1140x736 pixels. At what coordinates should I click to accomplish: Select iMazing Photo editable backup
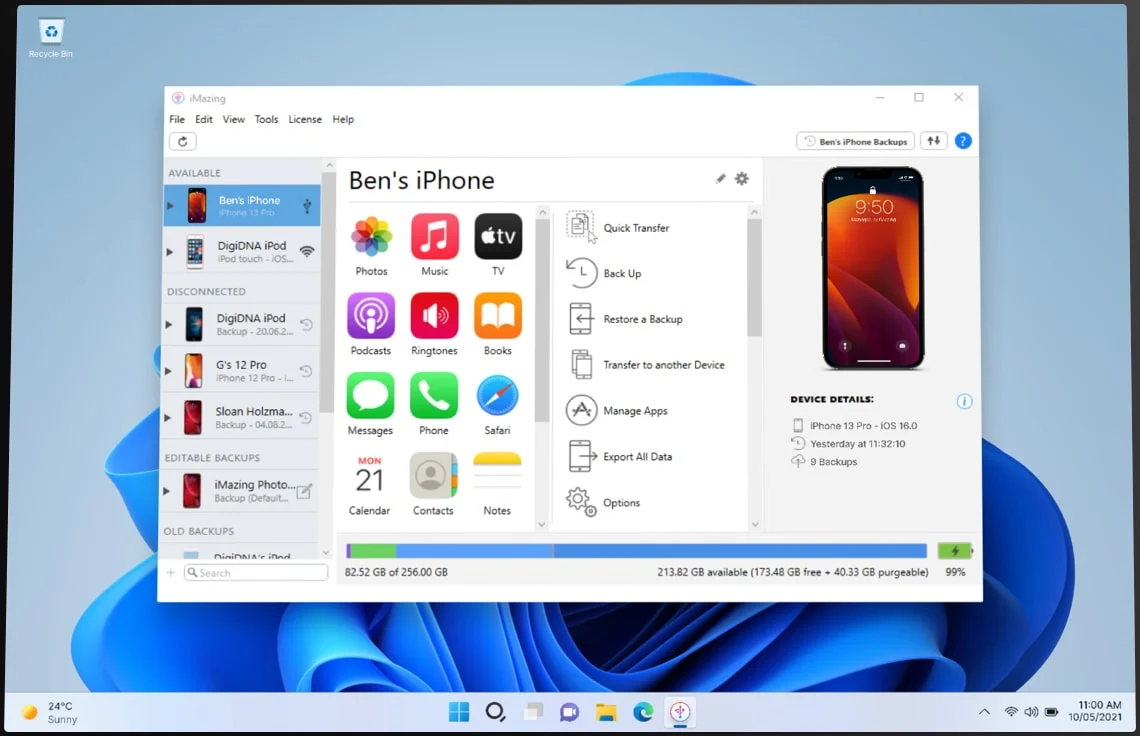pyautogui.click(x=239, y=491)
